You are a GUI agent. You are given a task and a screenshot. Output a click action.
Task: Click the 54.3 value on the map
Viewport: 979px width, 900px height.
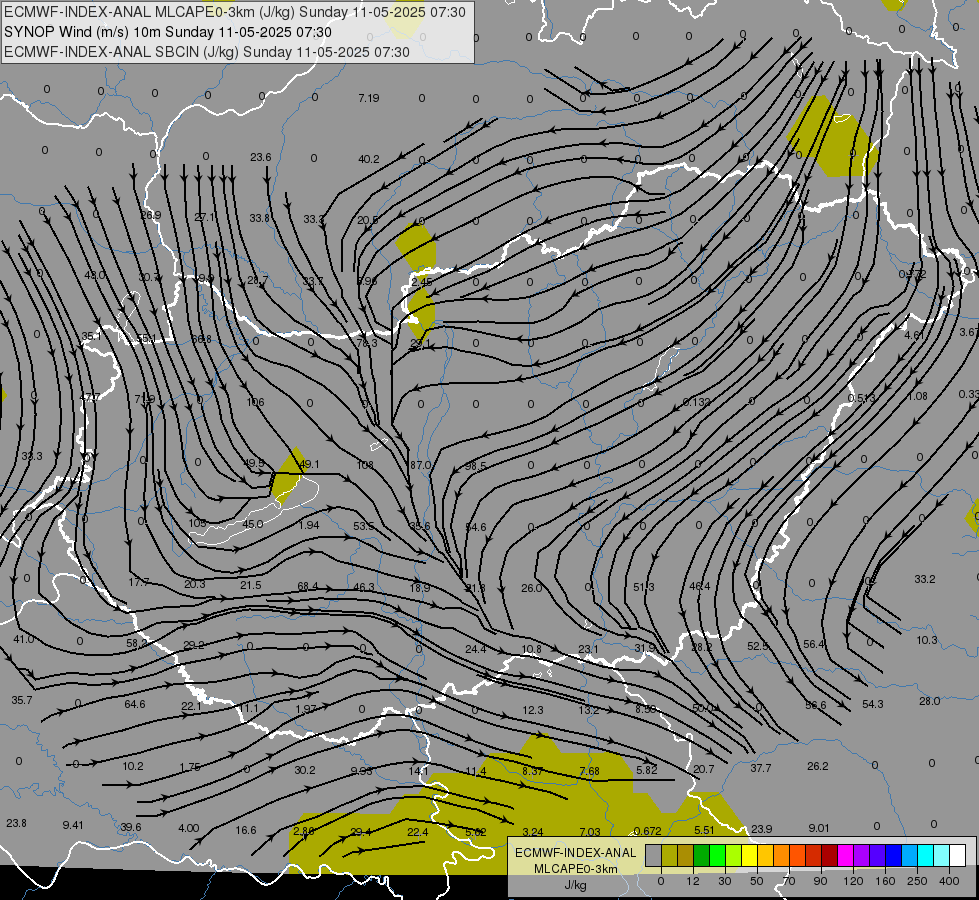coord(872,704)
